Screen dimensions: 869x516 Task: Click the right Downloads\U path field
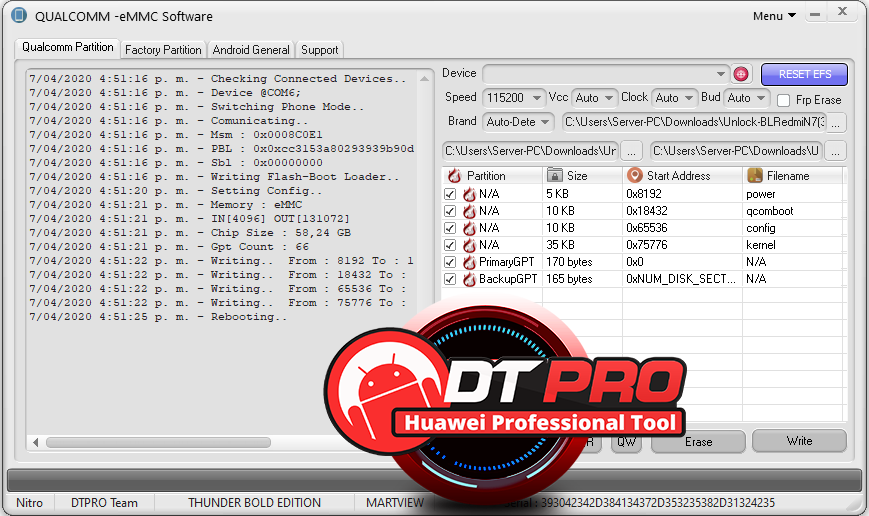pyautogui.click(x=735, y=151)
